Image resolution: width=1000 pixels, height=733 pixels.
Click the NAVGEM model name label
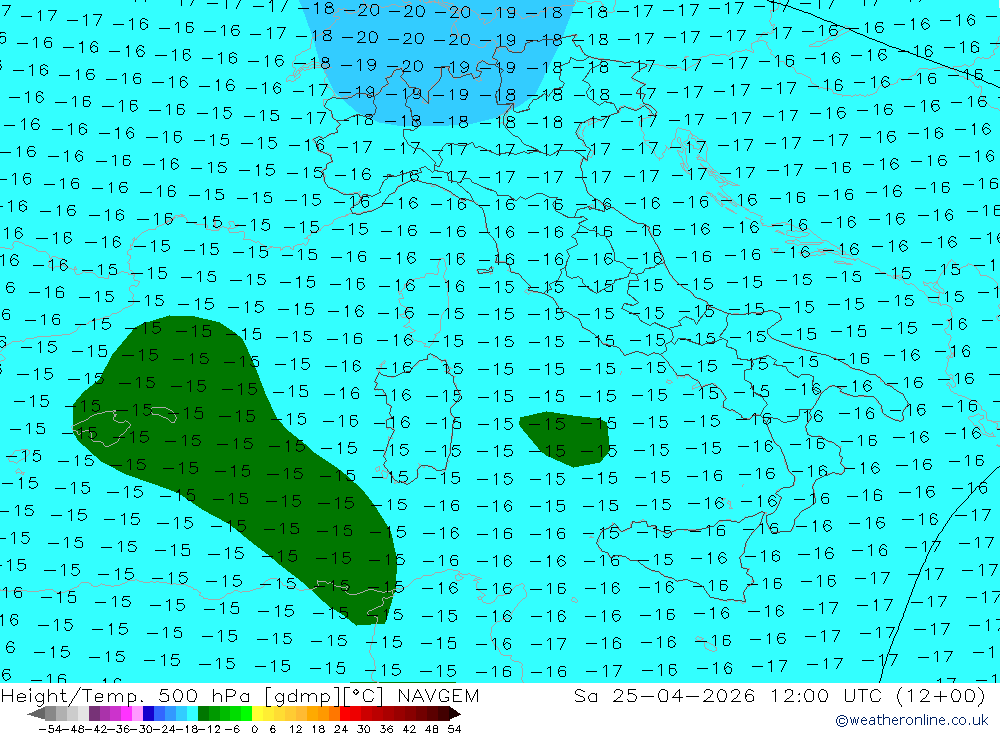[x=438, y=695]
